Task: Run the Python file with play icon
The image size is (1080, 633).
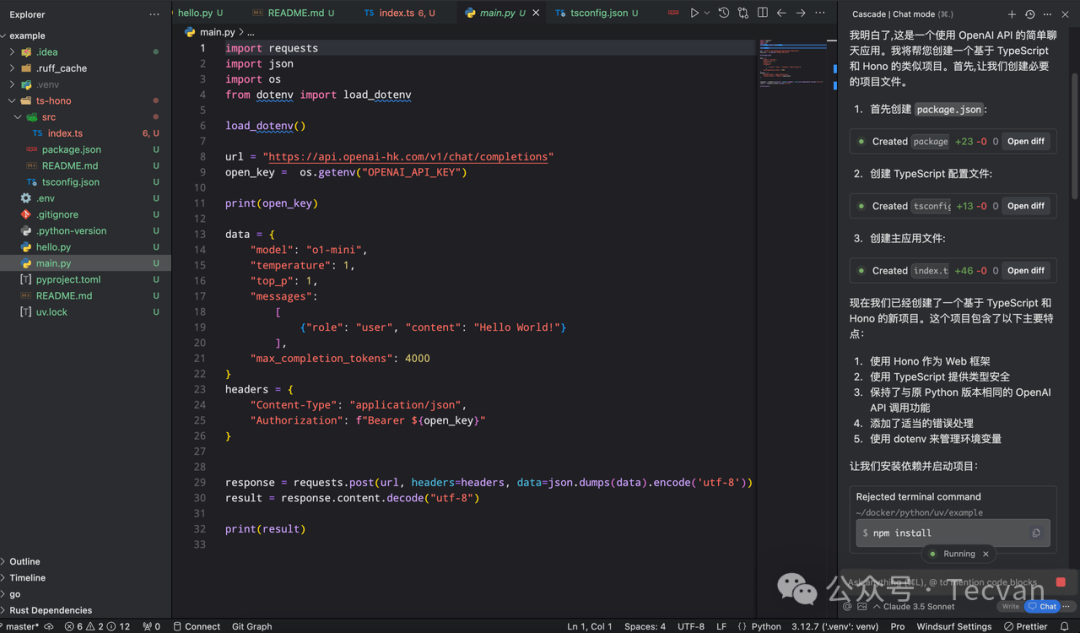Action: tap(695, 13)
